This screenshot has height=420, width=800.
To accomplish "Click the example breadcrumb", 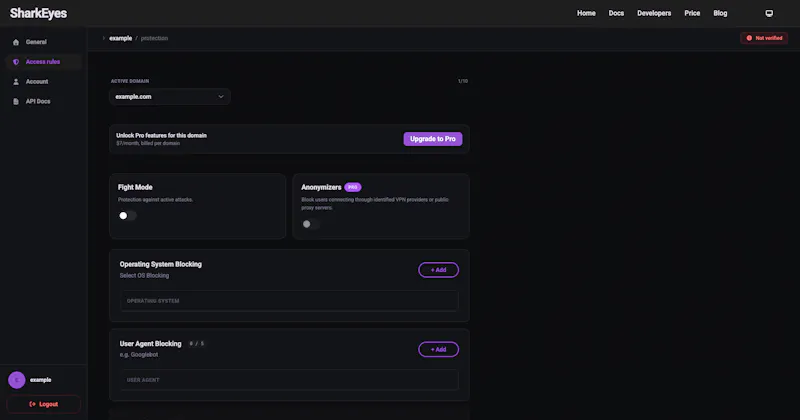I will pyautogui.click(x=120, y=38).
